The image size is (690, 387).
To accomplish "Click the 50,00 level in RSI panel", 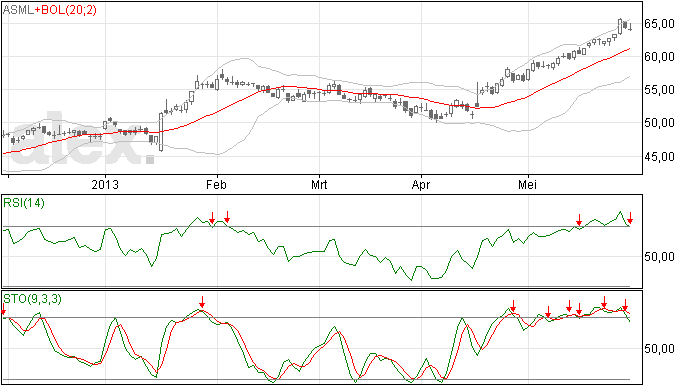I will (659, 257).
